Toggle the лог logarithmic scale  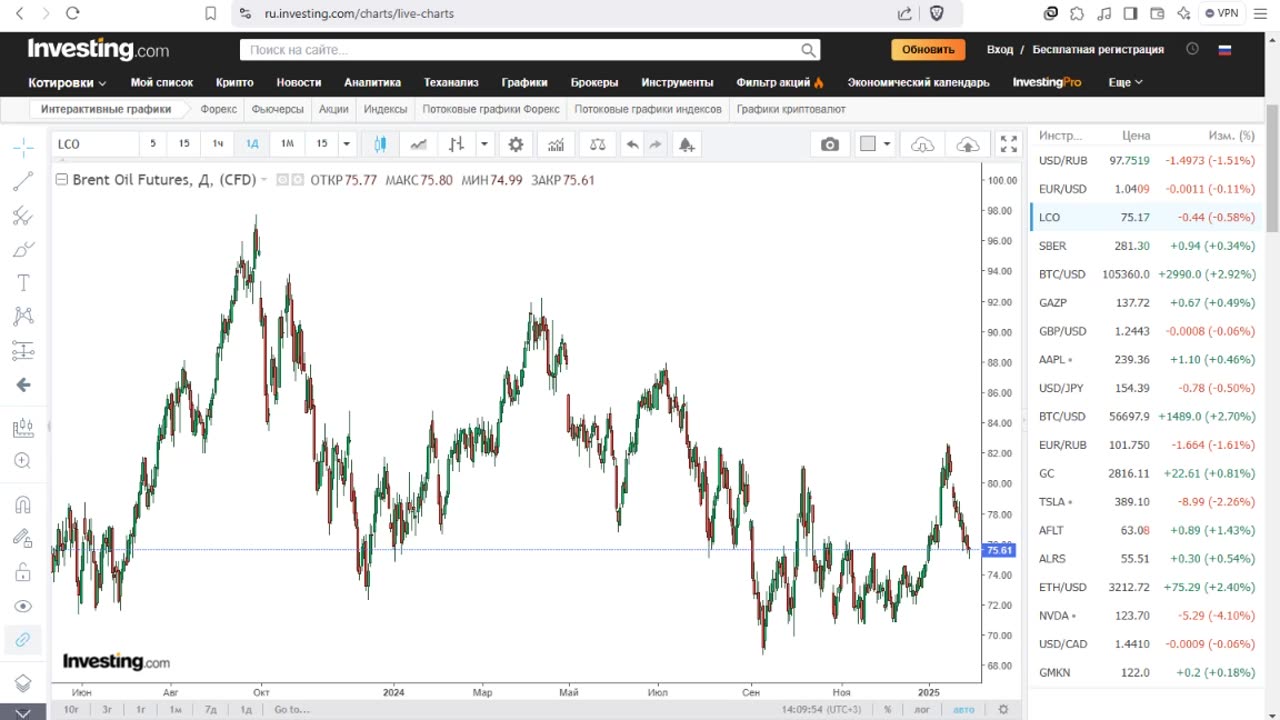pos(922,709)
